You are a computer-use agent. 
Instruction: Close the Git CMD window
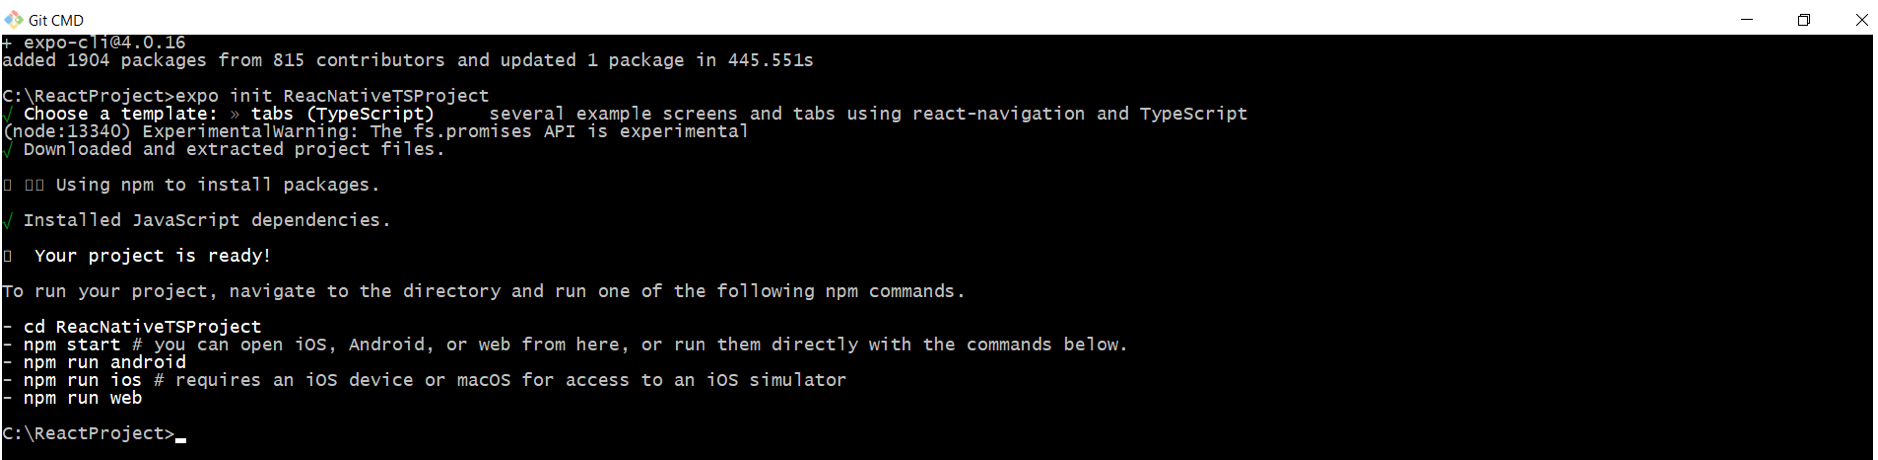(1861, 19)
